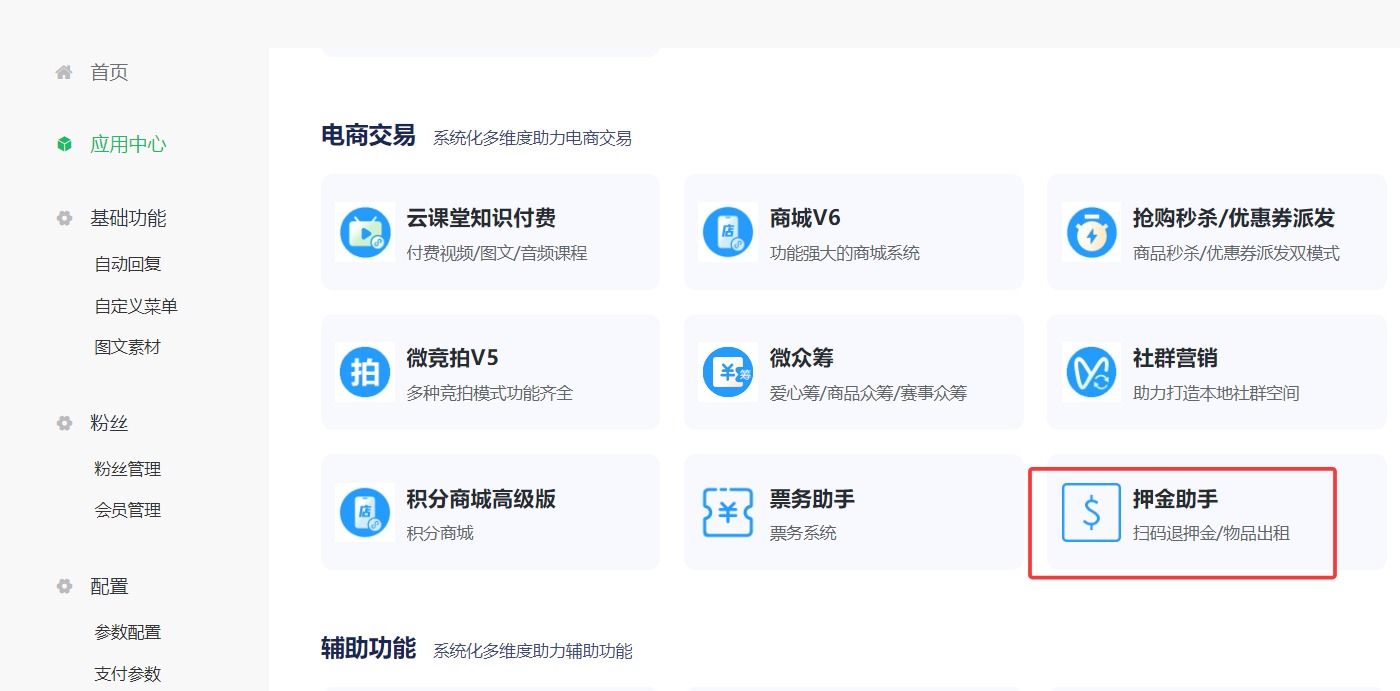Open the 积分商城高级版 points mall icon

tap(365, 511)
